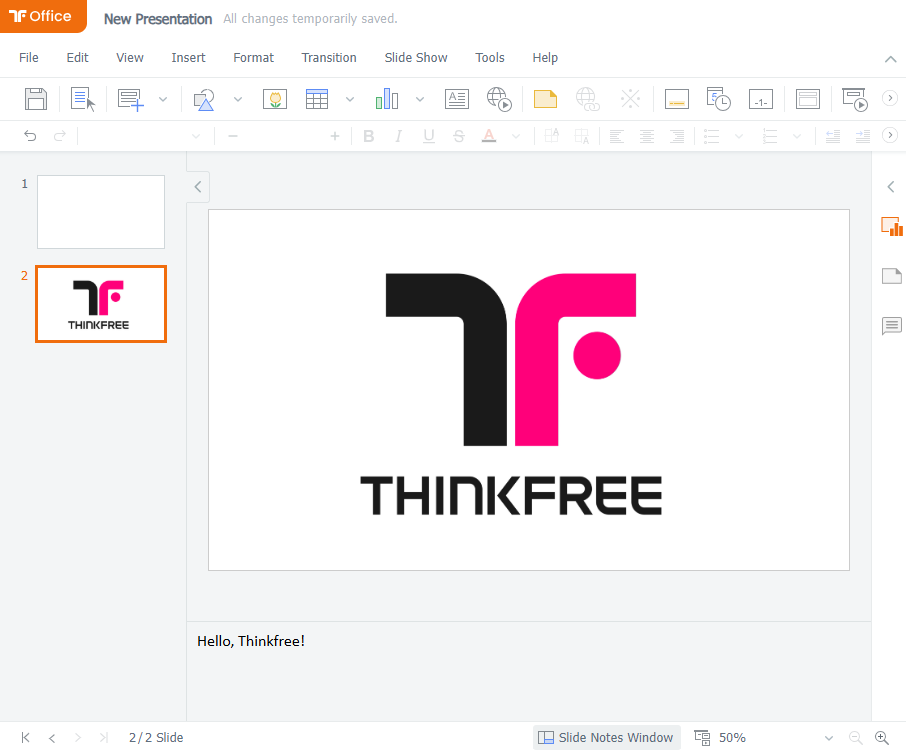906x751 pixels.
Task: Click the insert chart icon
Action: point(387,99)
